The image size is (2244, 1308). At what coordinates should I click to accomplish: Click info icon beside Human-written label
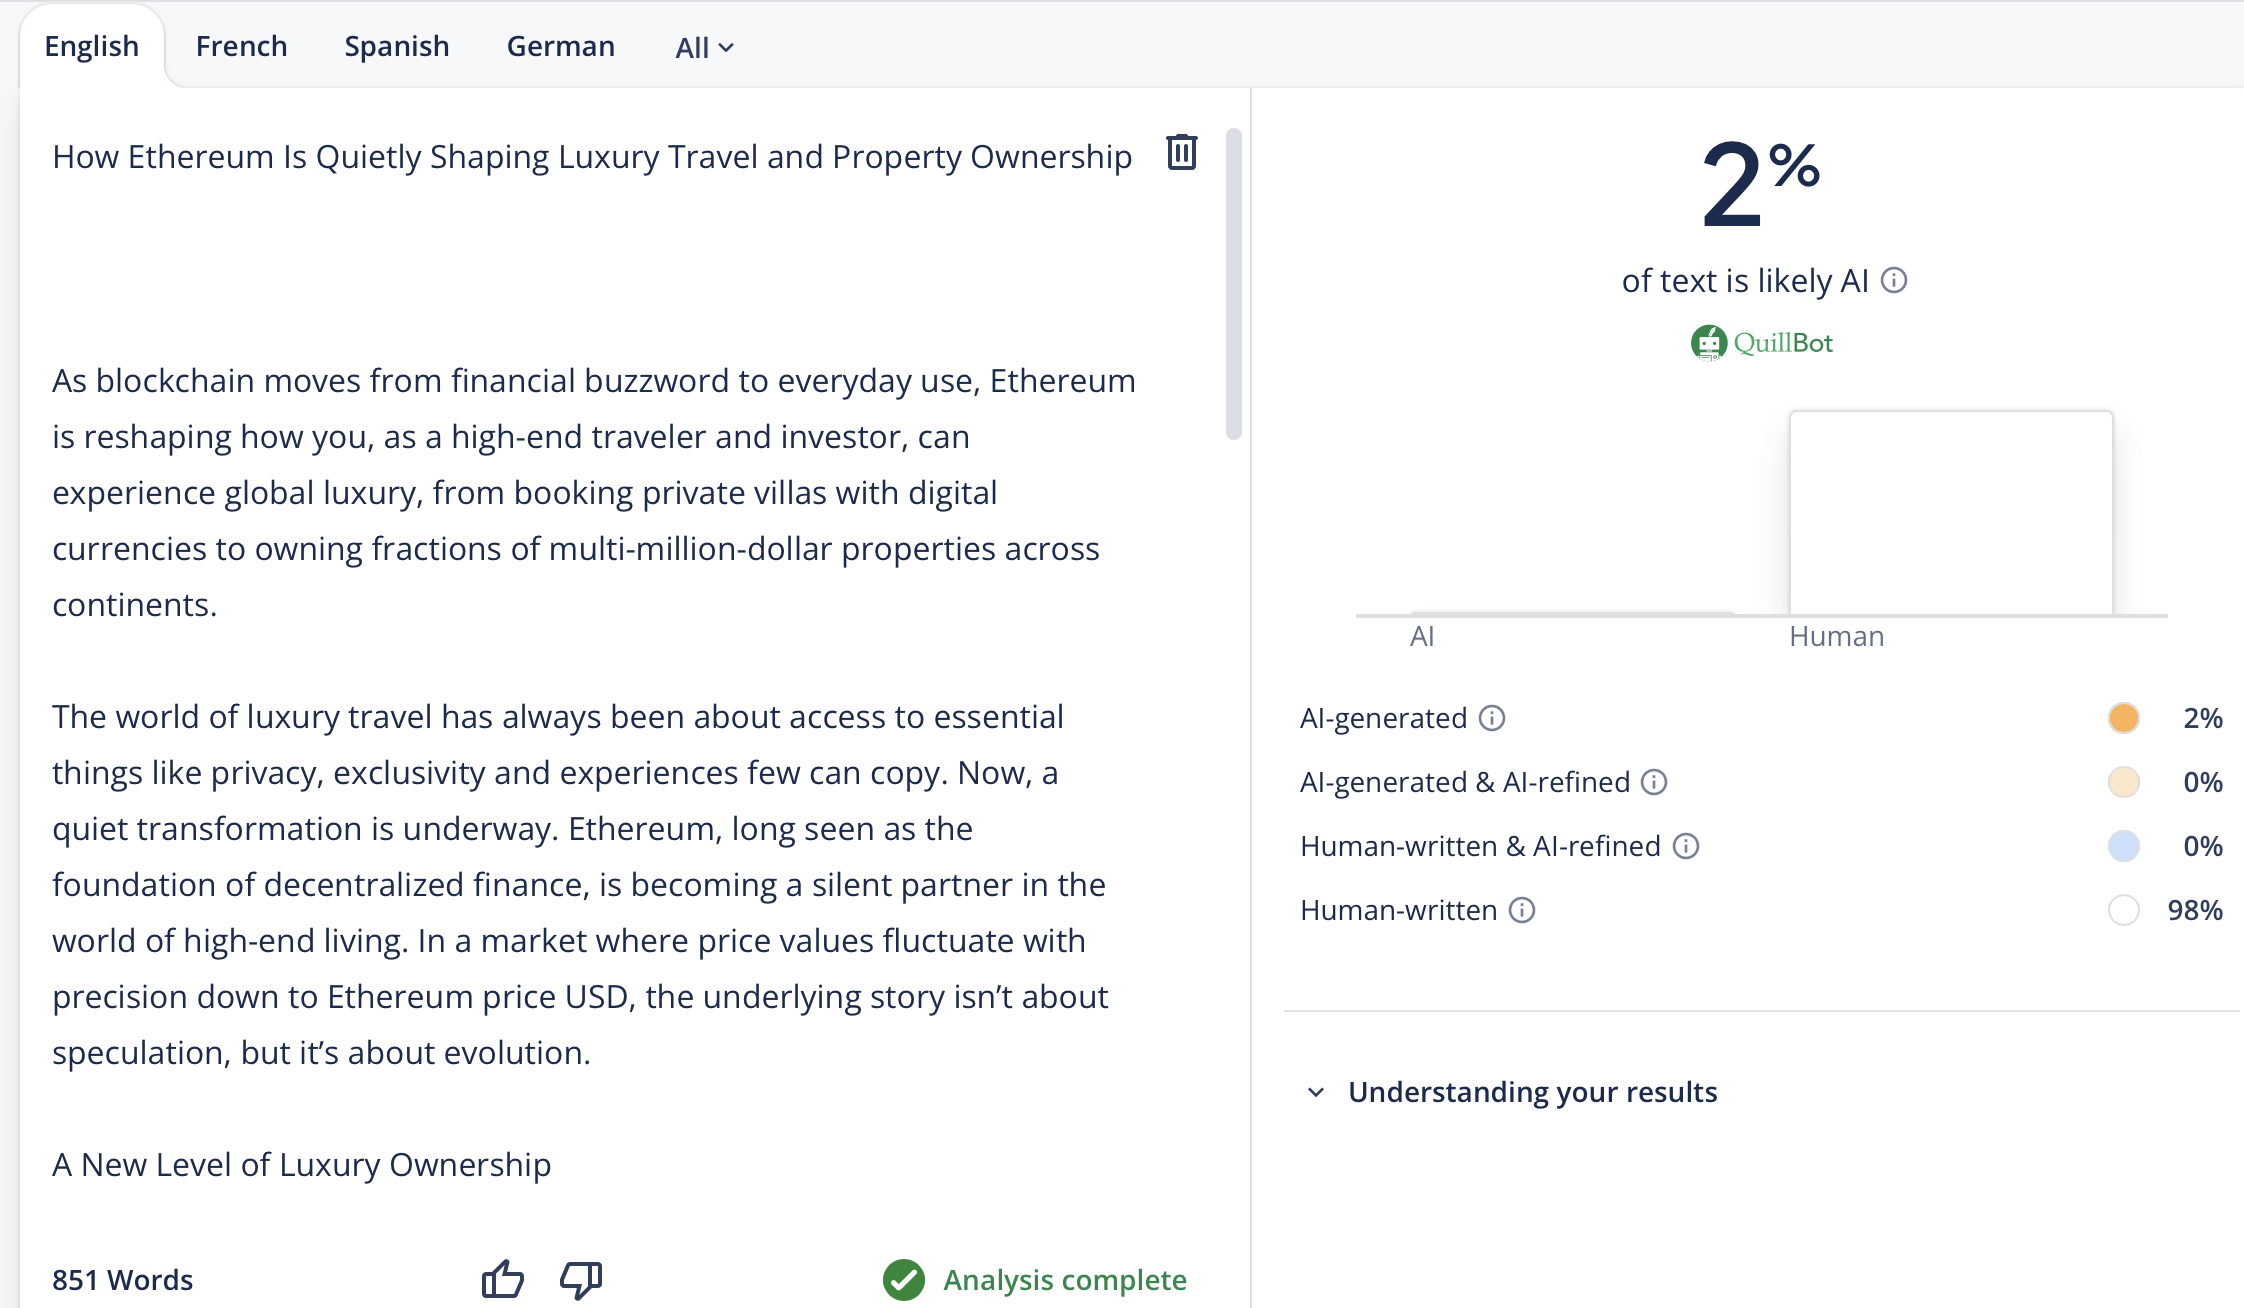(1522, 910)
